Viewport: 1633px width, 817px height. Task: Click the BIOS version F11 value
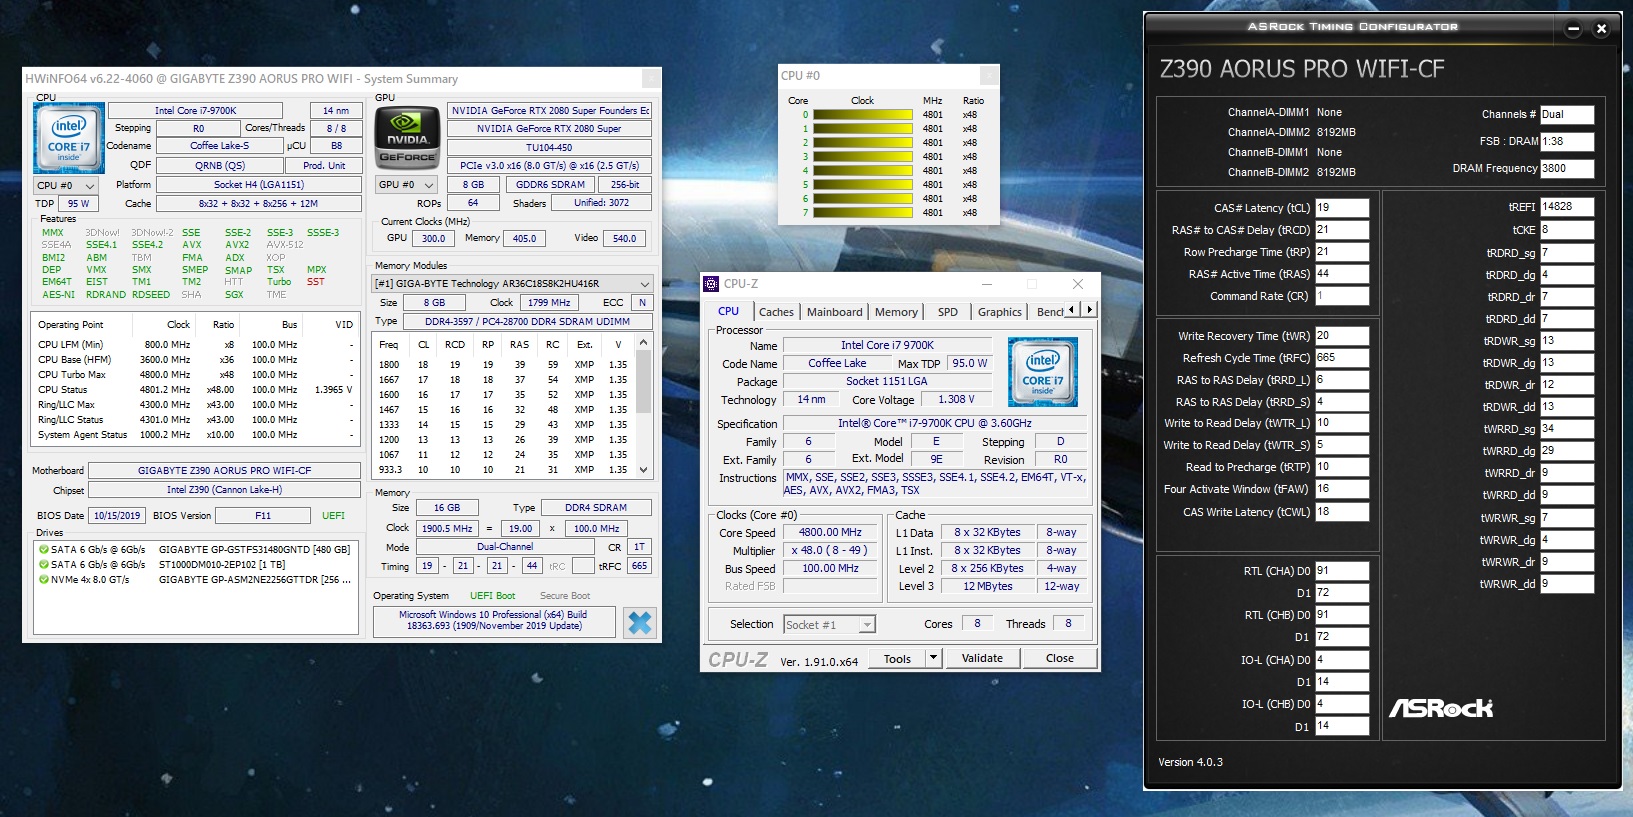[263, 516]
